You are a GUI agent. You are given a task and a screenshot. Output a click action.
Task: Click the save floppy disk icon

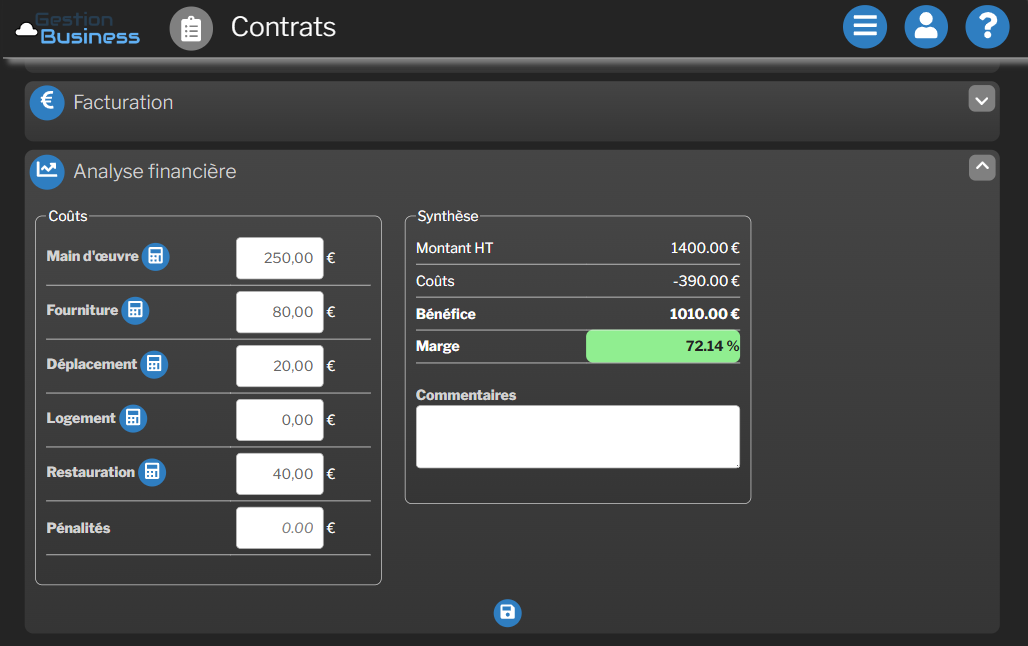coord(507,613)
